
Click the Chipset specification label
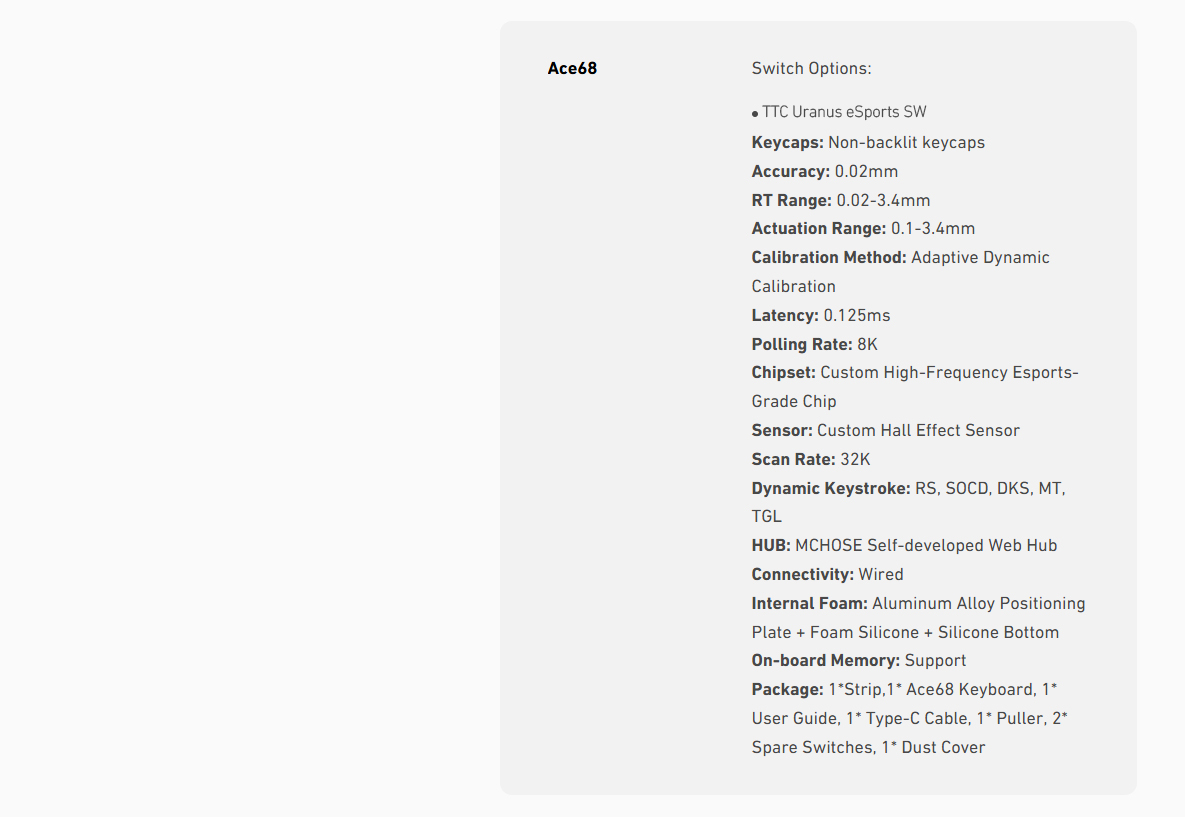(x=784, y=373)
